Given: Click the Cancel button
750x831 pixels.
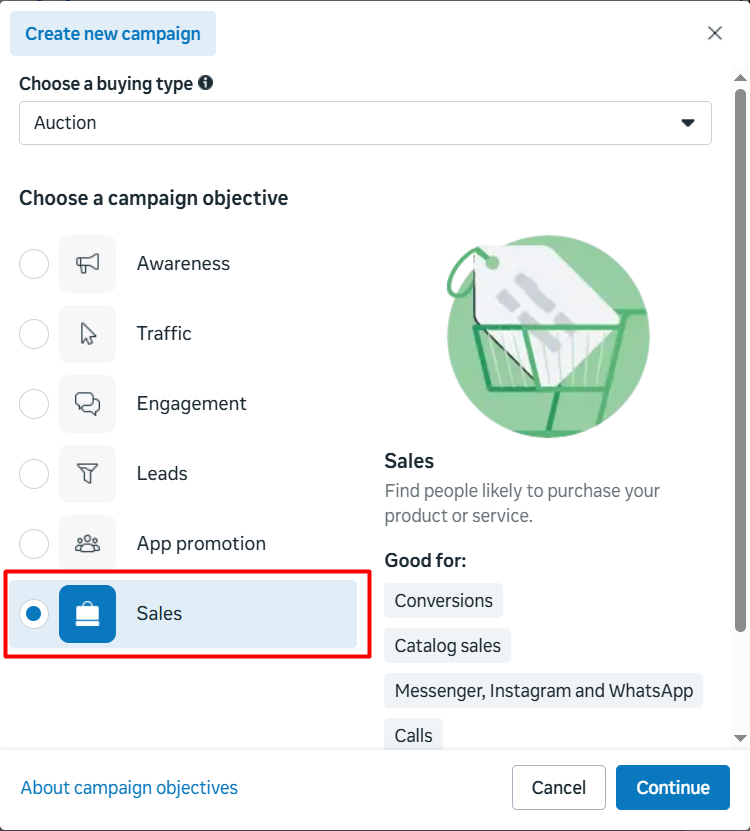Looking at the screenshot, I should point(559,788).
